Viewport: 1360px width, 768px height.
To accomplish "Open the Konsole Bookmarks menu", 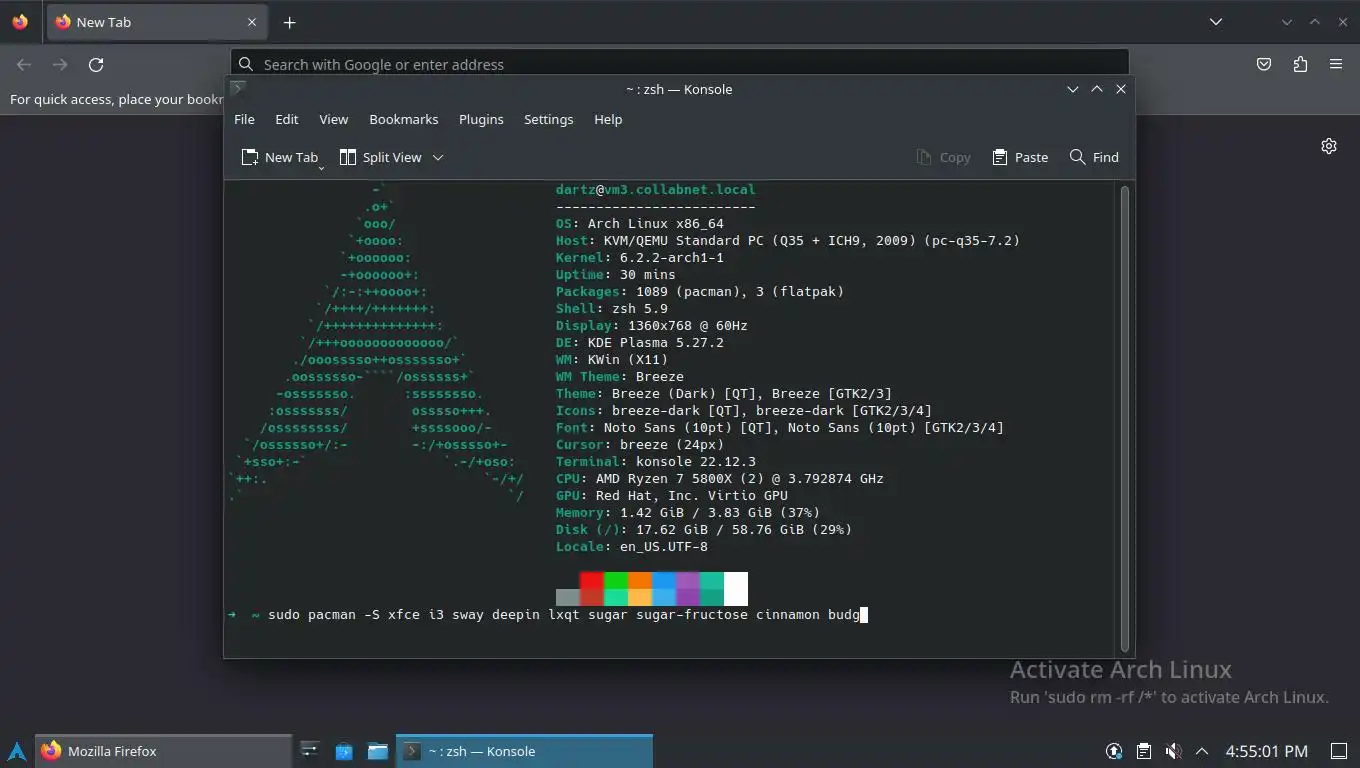I will point(404,119).
